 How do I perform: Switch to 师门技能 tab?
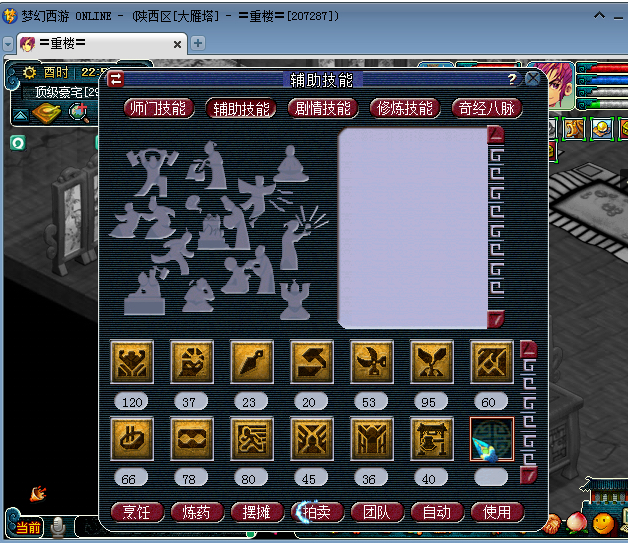159,108
